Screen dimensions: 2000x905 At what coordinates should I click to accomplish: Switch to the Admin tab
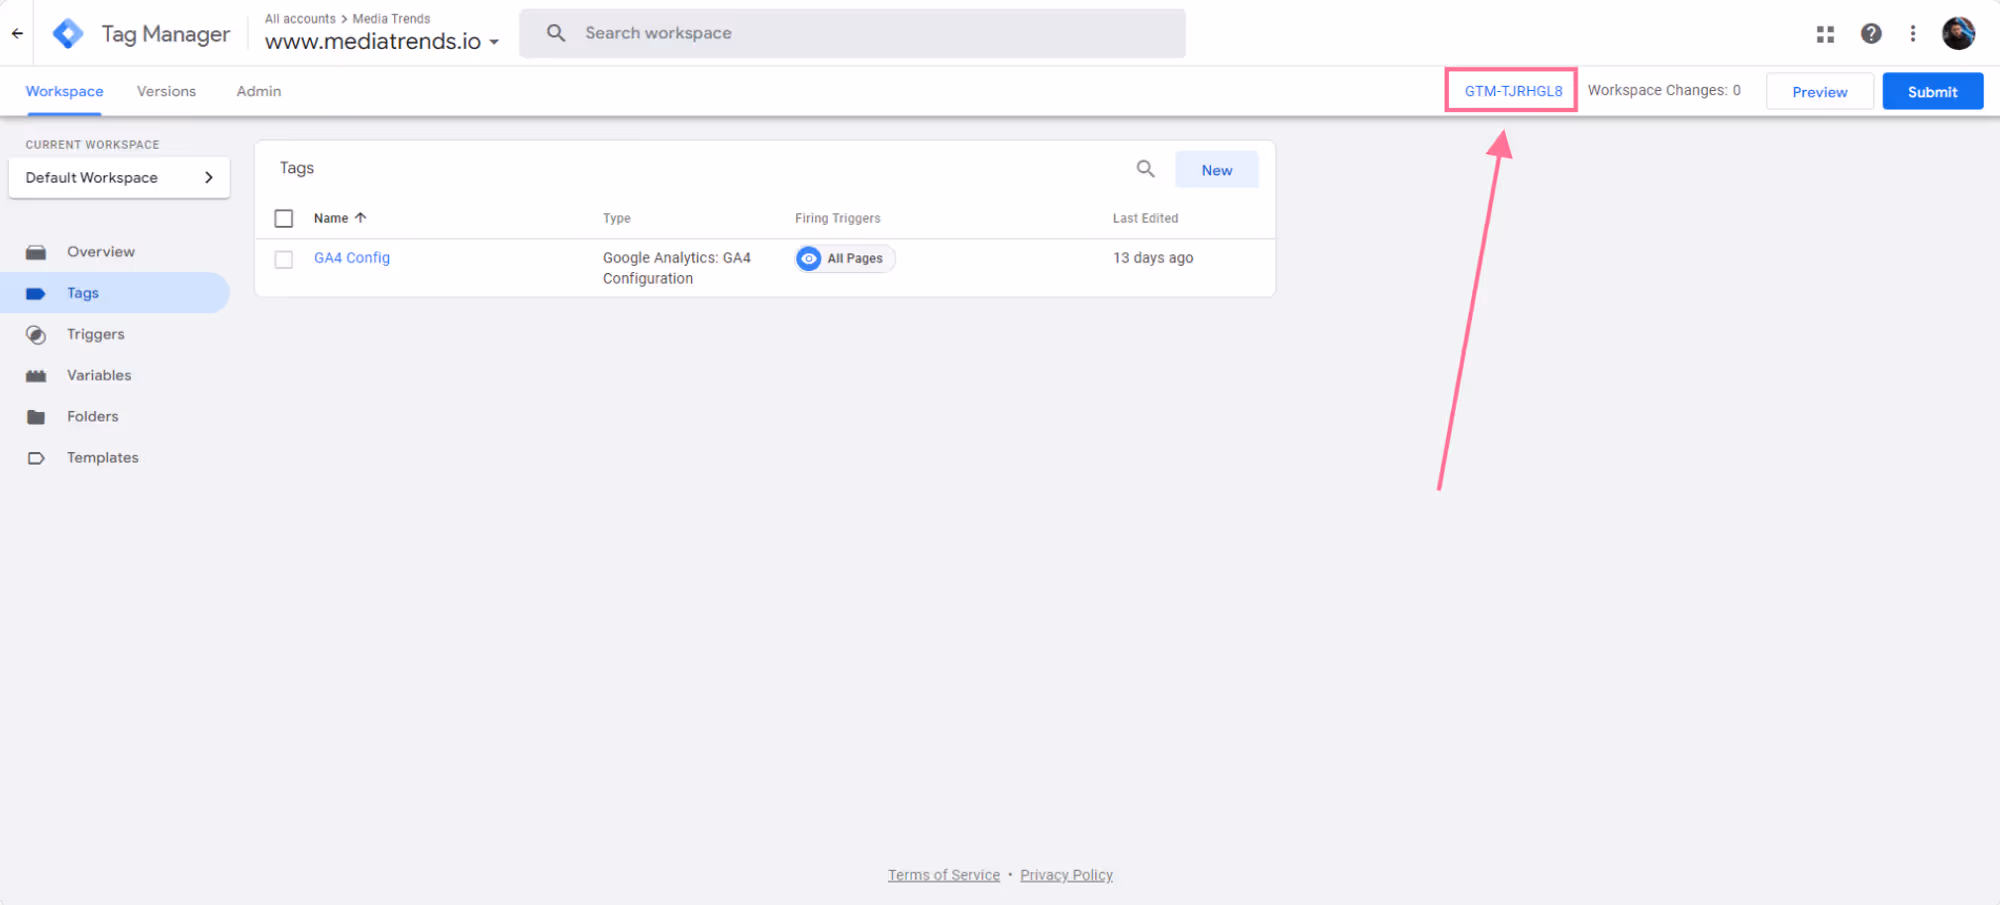pos(258,91)
